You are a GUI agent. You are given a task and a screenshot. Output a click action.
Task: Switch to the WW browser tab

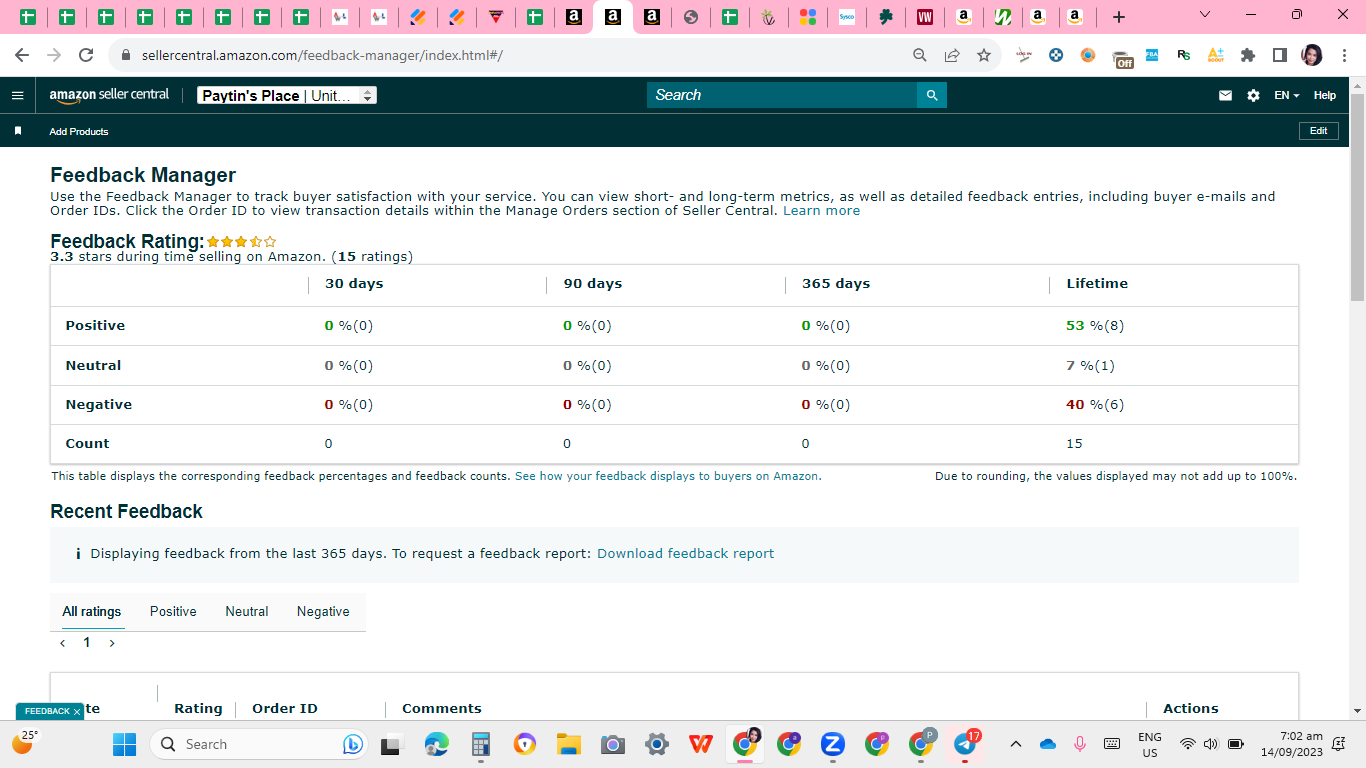tap(925, 17)
